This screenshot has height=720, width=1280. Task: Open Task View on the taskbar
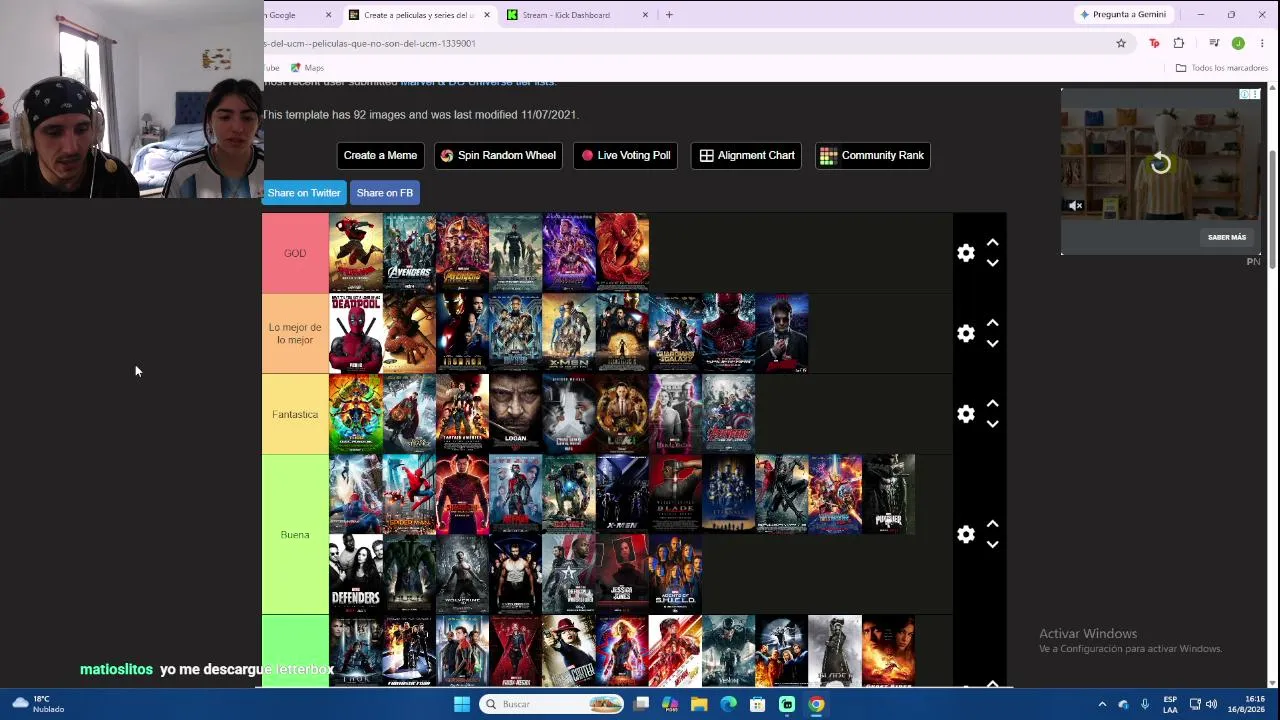coord(642,704)
